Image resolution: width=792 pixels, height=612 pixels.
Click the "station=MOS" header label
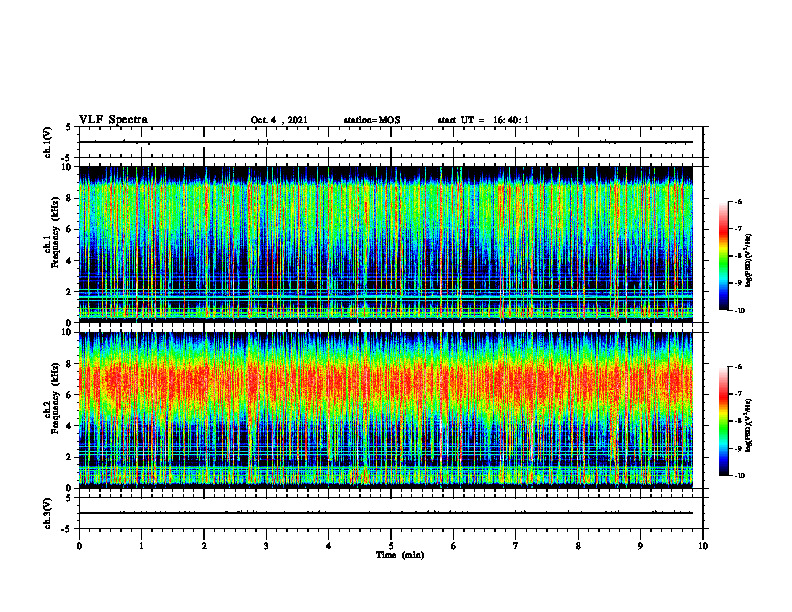(x=372, y=120)
